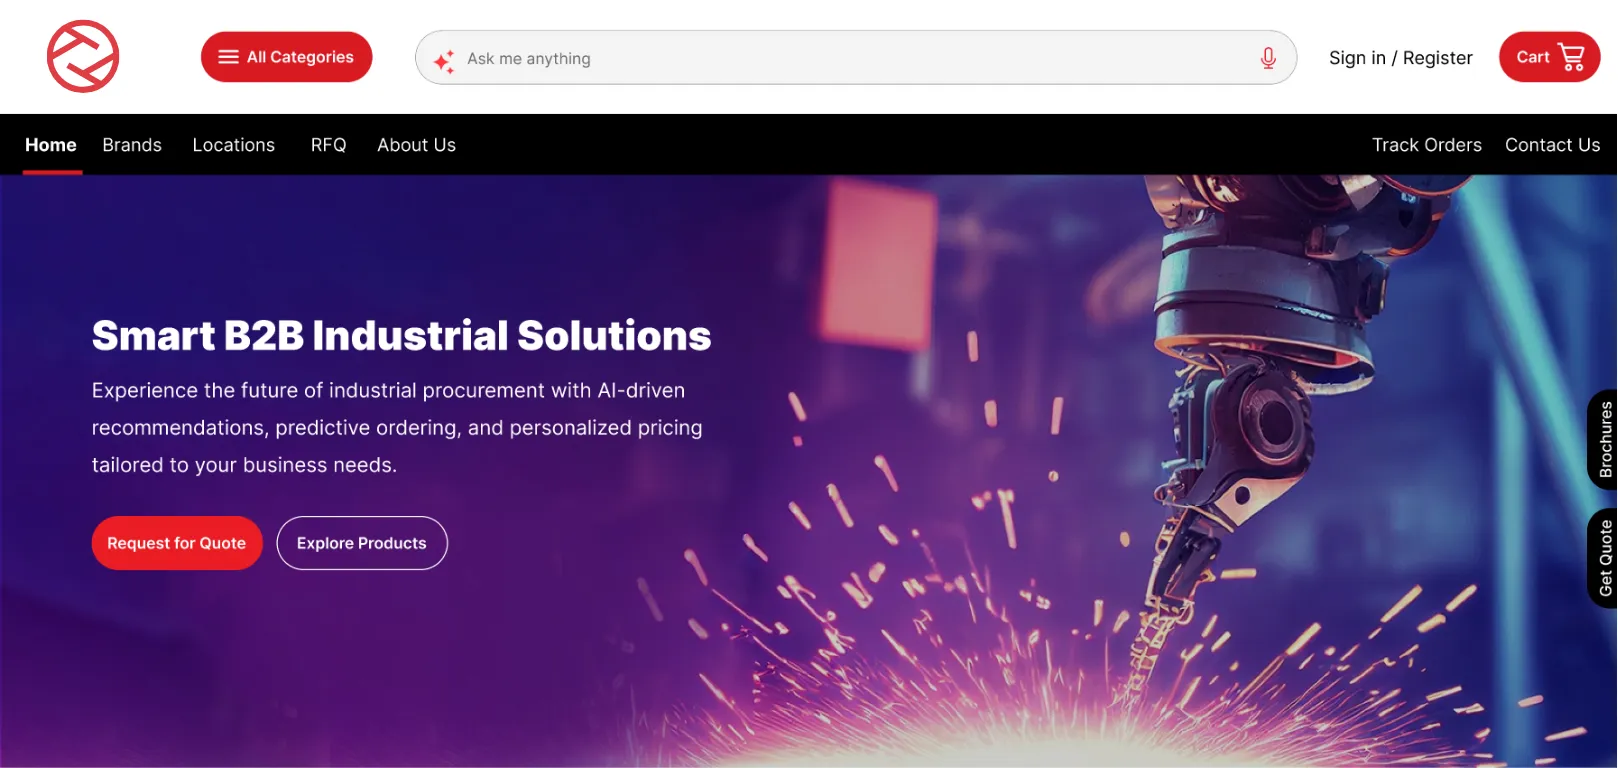Open the Get Quote side tab

tap(1603, 558)
